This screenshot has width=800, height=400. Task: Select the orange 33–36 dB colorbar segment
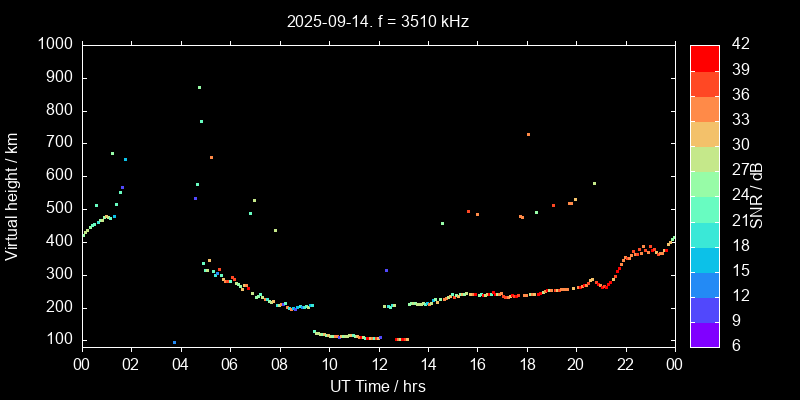pyautogui.click(x=705, y=108)
